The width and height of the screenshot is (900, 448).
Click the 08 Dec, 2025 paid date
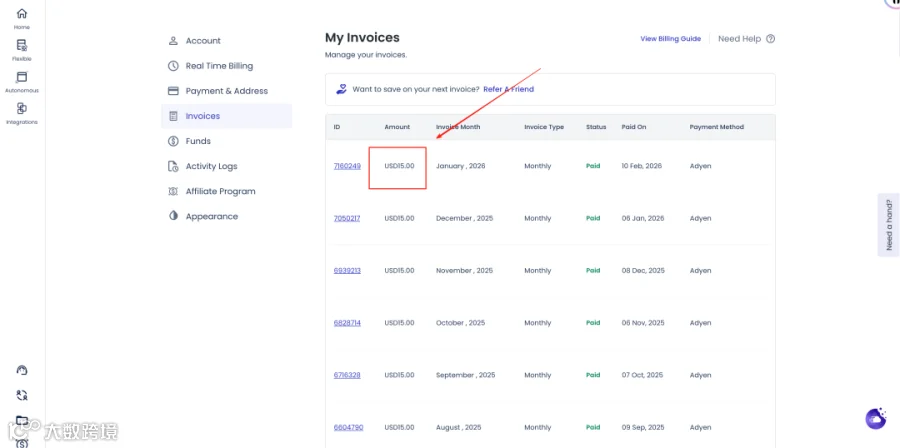coord(643,270)
